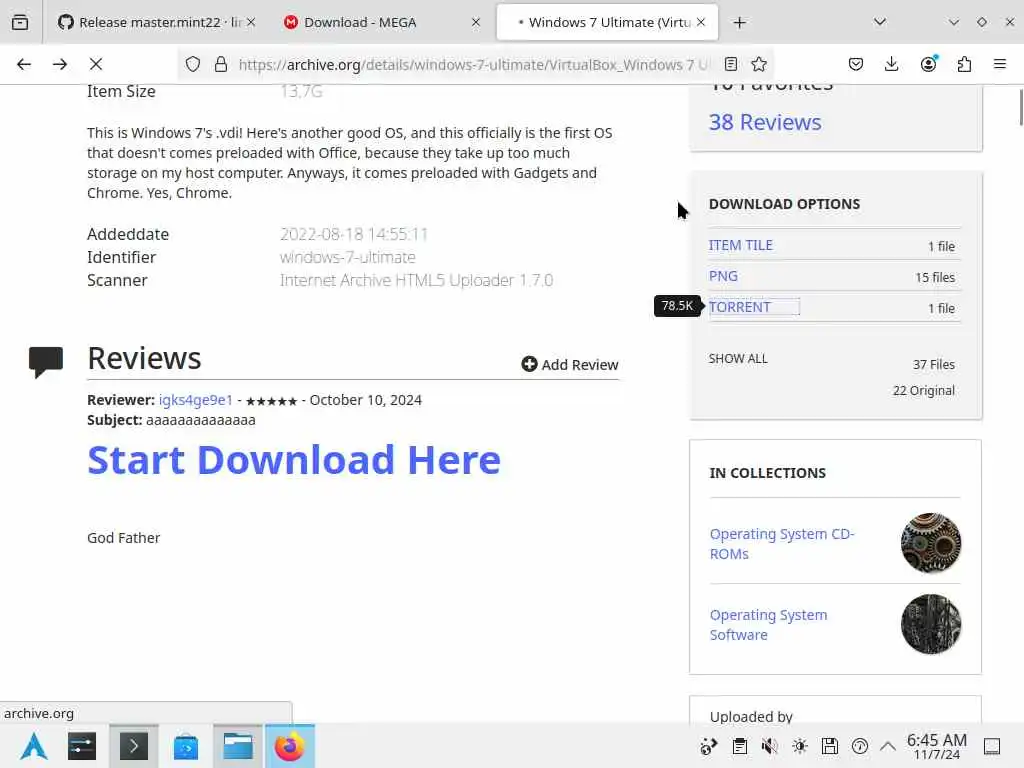This screenshot has width=1024, height=768.
Task: Focus Firefox in the taskbar
Action: (x=289, y=746)
